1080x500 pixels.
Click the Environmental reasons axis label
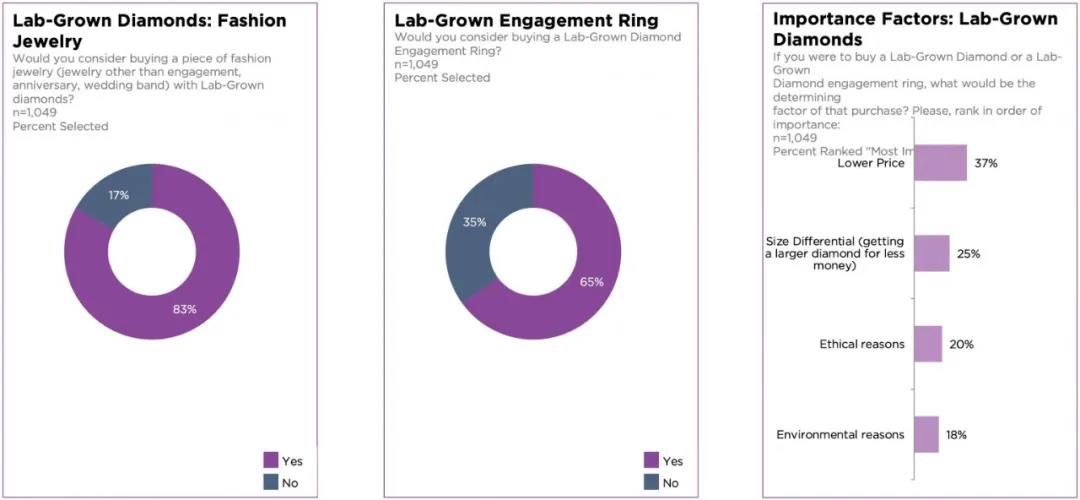click(840, 435)
